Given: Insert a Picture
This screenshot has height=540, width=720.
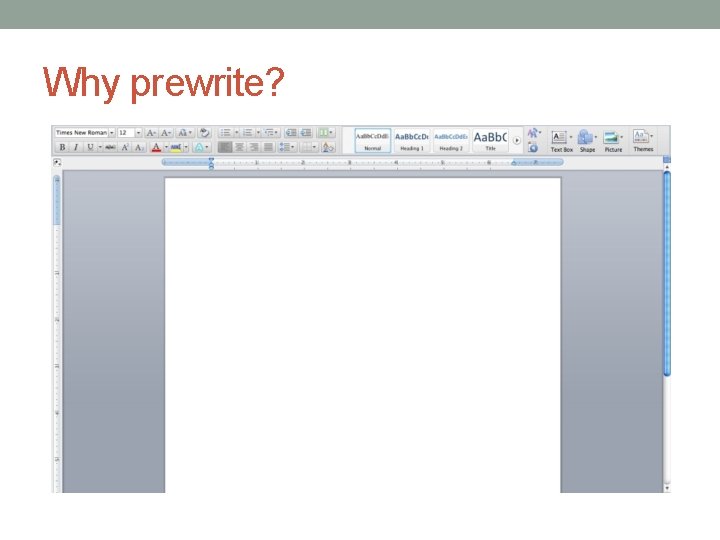Looking at the screenshot, I should click(613, 141).
